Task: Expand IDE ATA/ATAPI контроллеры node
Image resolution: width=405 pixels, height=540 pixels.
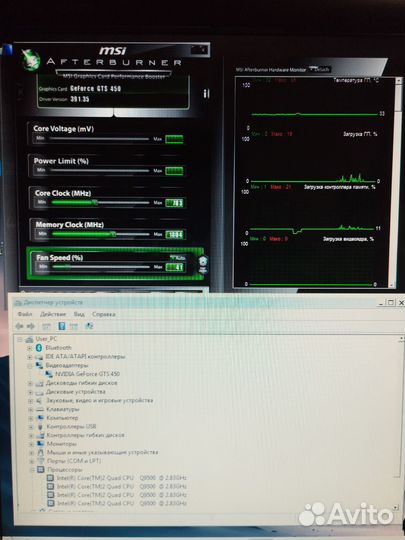Action: (30, 357)
